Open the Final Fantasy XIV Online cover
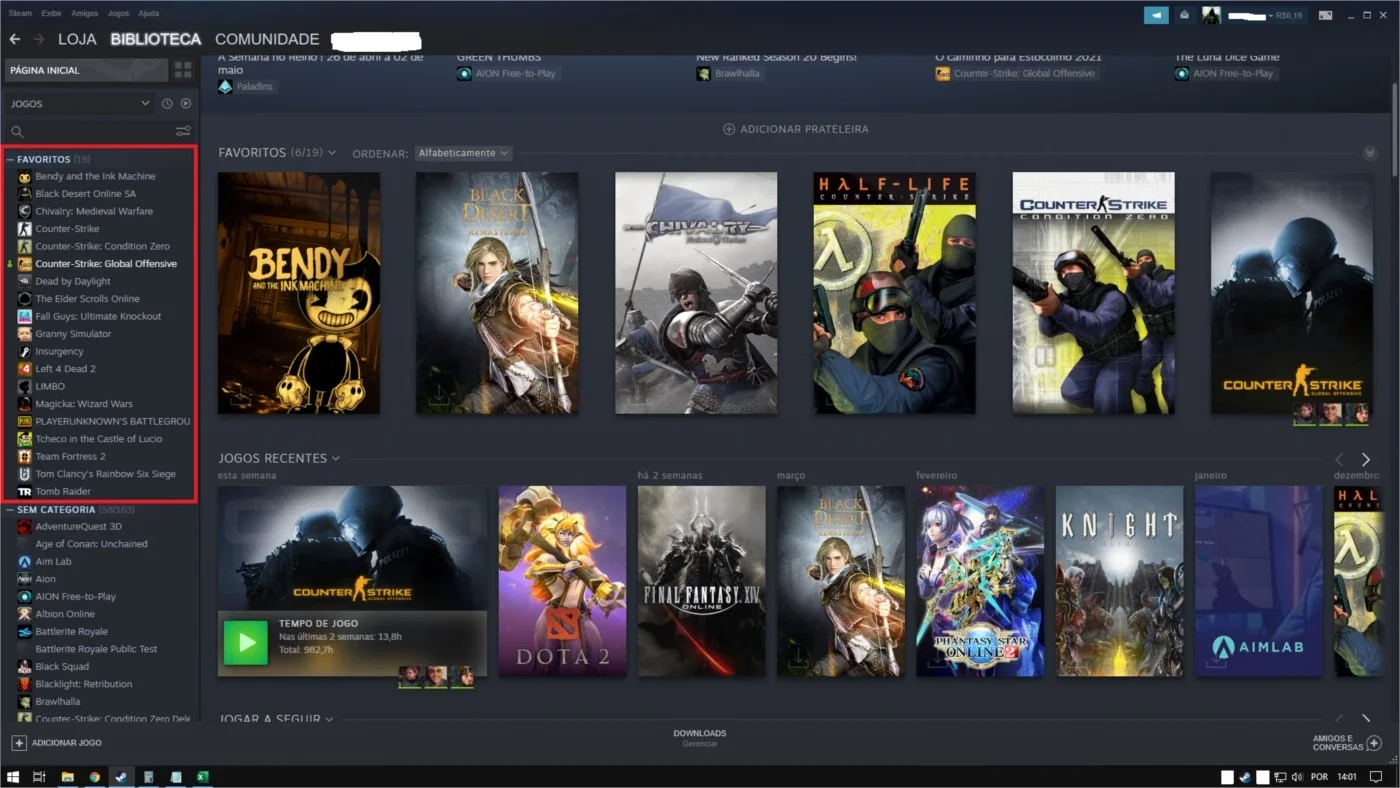1400x788 pixels. click(701, 581)
